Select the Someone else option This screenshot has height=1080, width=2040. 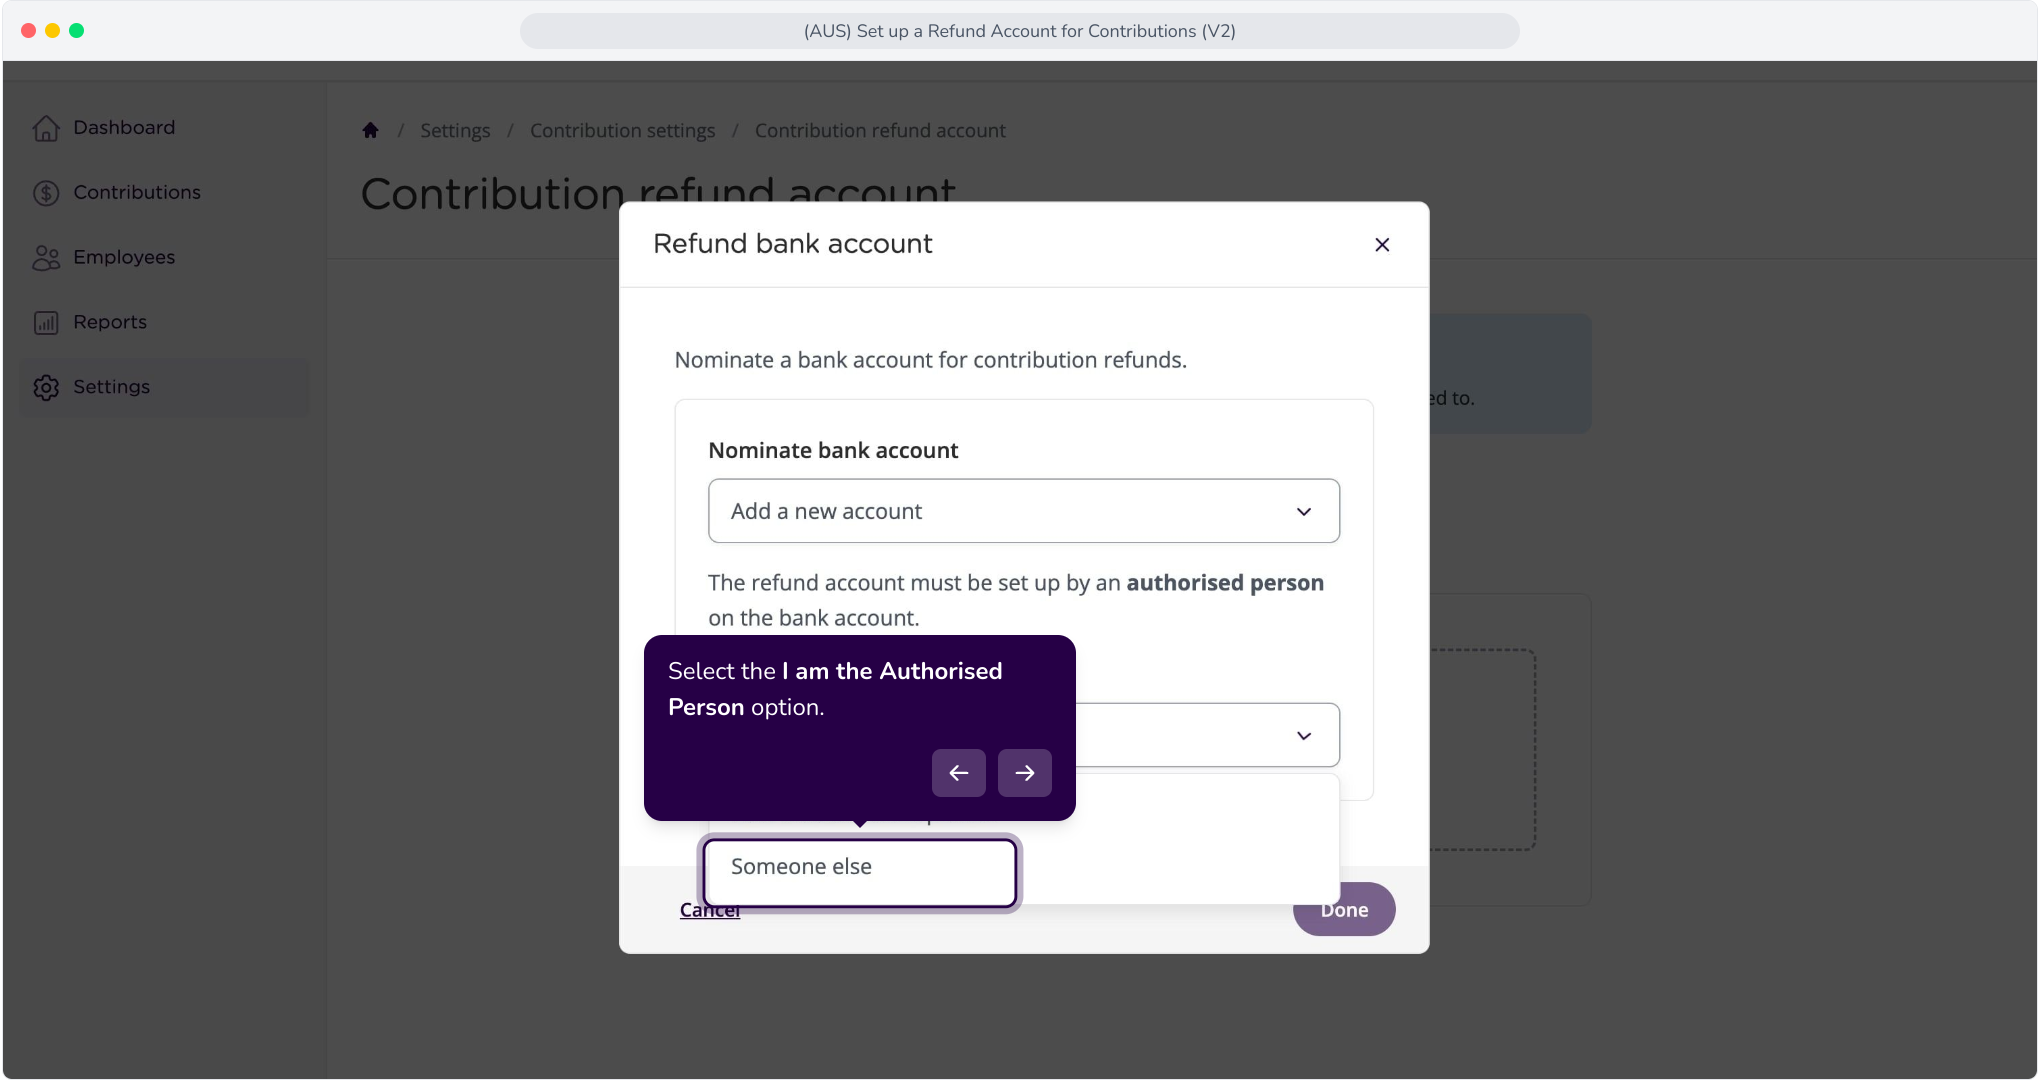pos(860,873)
